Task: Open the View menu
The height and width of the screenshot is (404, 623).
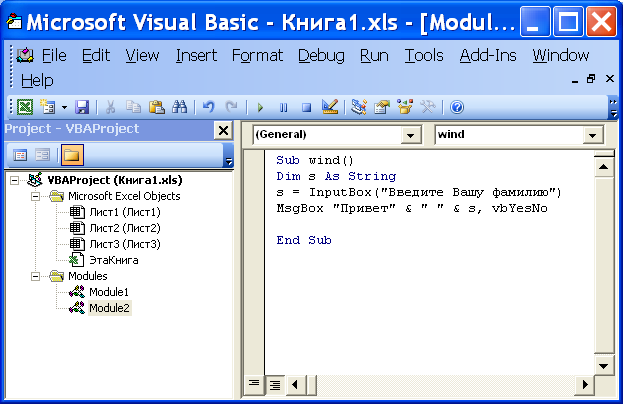Action: click(142, 56)
